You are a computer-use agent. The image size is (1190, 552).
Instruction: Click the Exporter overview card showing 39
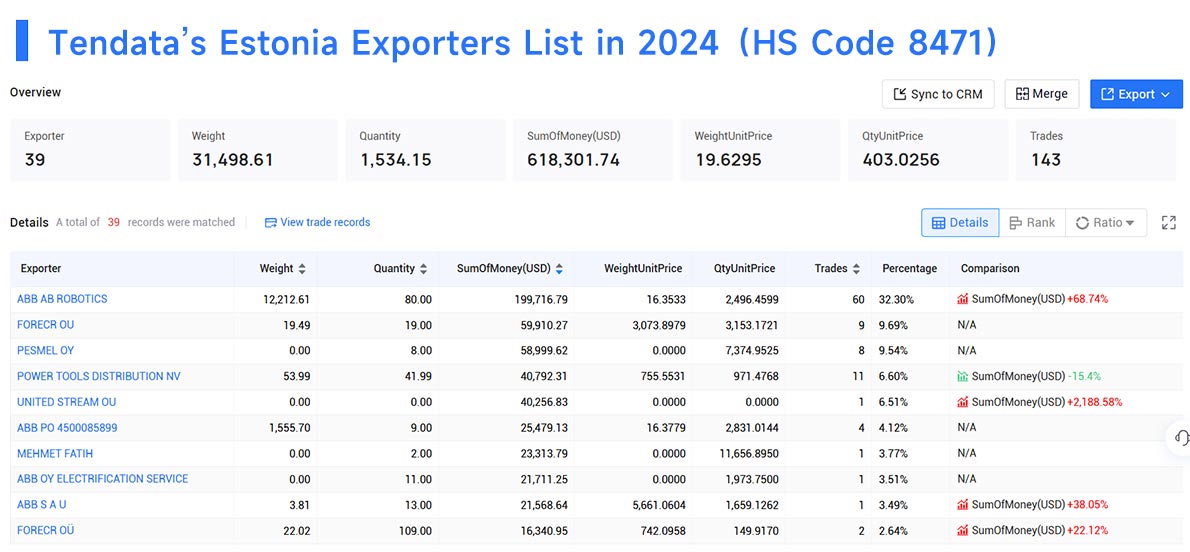click(90, 150)
